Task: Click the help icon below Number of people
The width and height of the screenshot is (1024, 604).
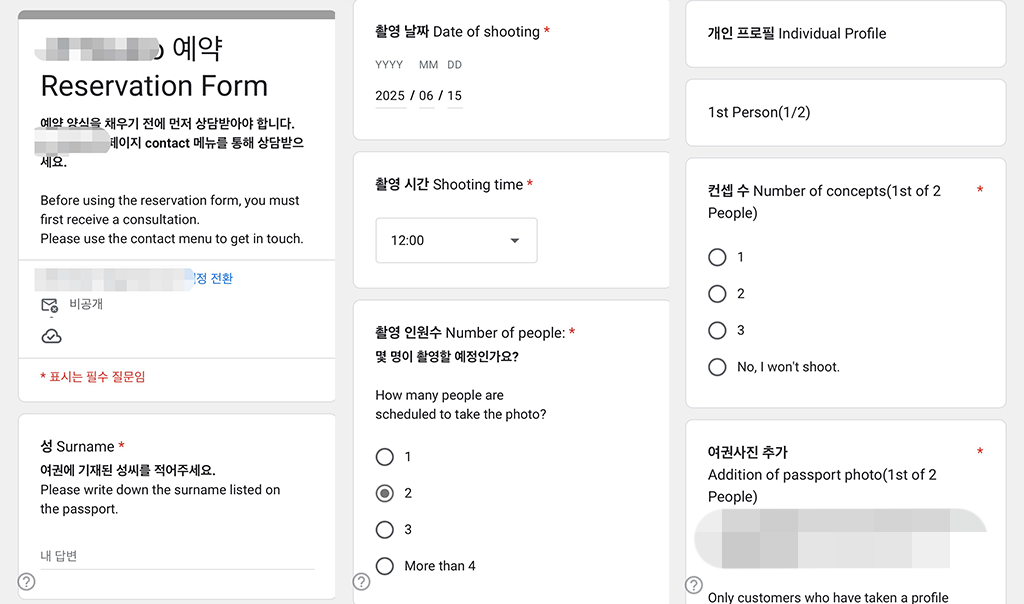Action: 360,581
